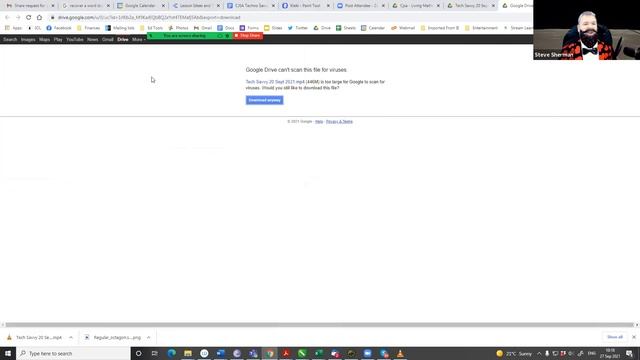Open the Drive bookmark
This screenshot has width=640, height=360.
coord(322,28)
